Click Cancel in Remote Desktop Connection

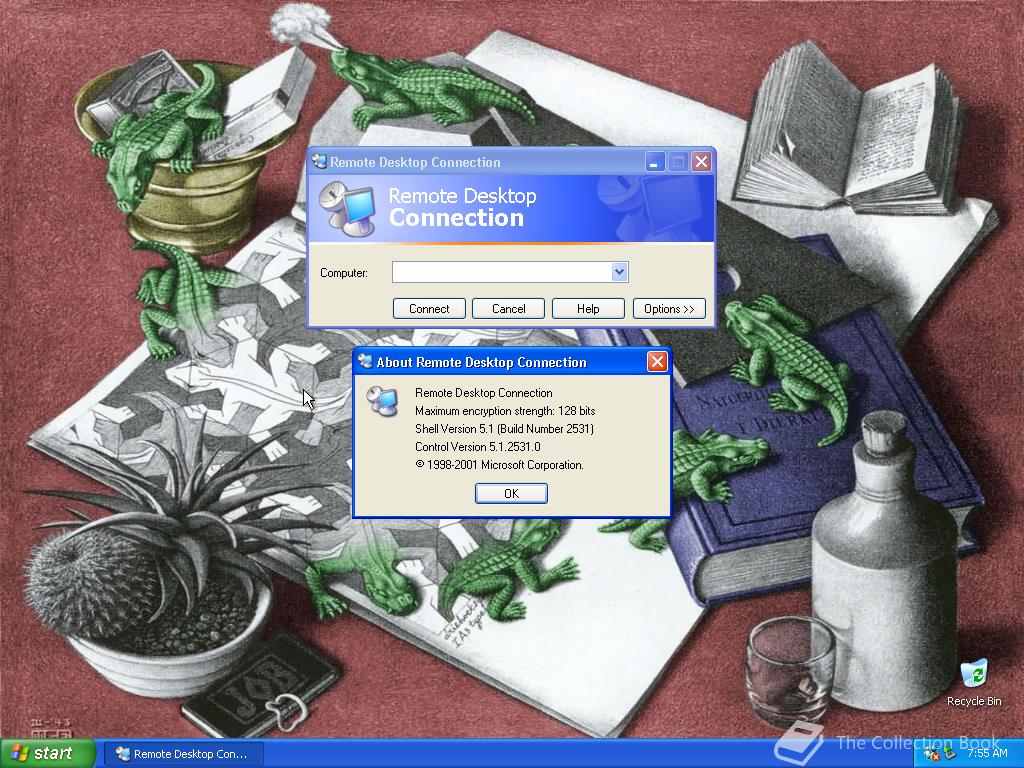tap(508, 309)
